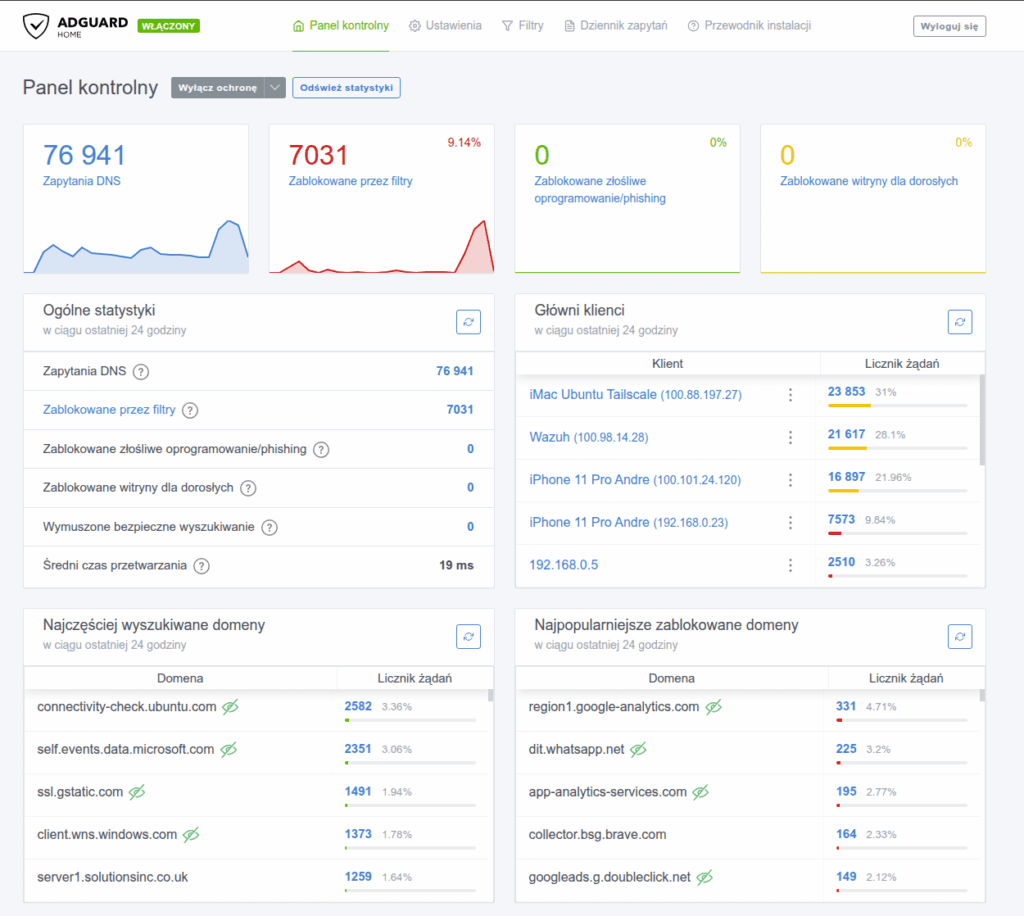Refresh Najczęściej wyszukiwane domeny panel

click(x=468, y=637)
